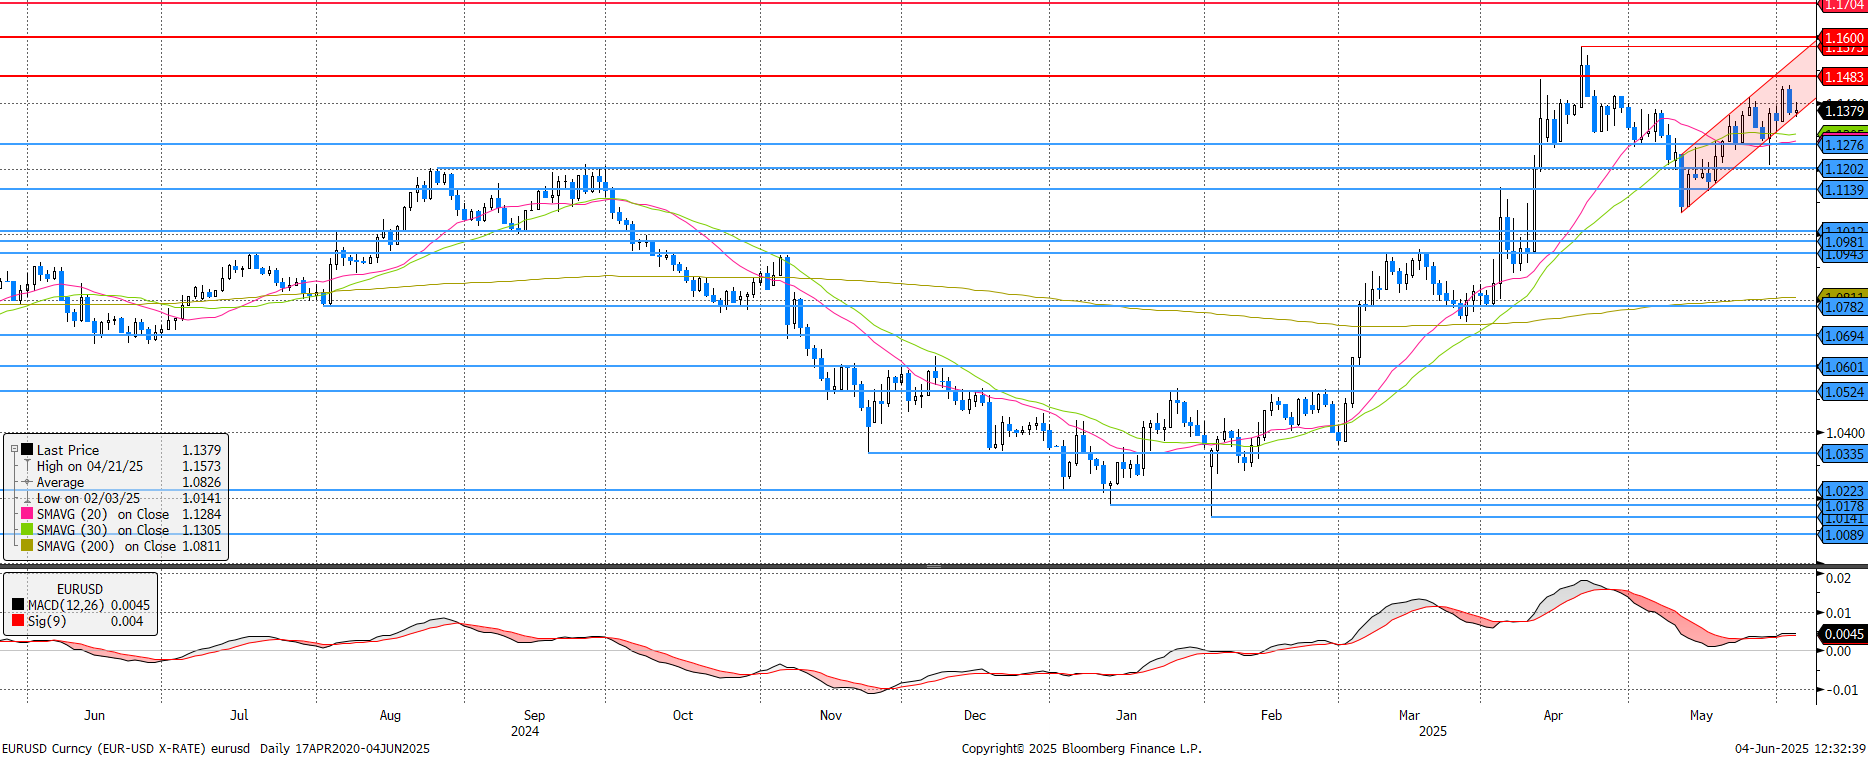Select the High marker icon in legend

click(x=27, y=466)
